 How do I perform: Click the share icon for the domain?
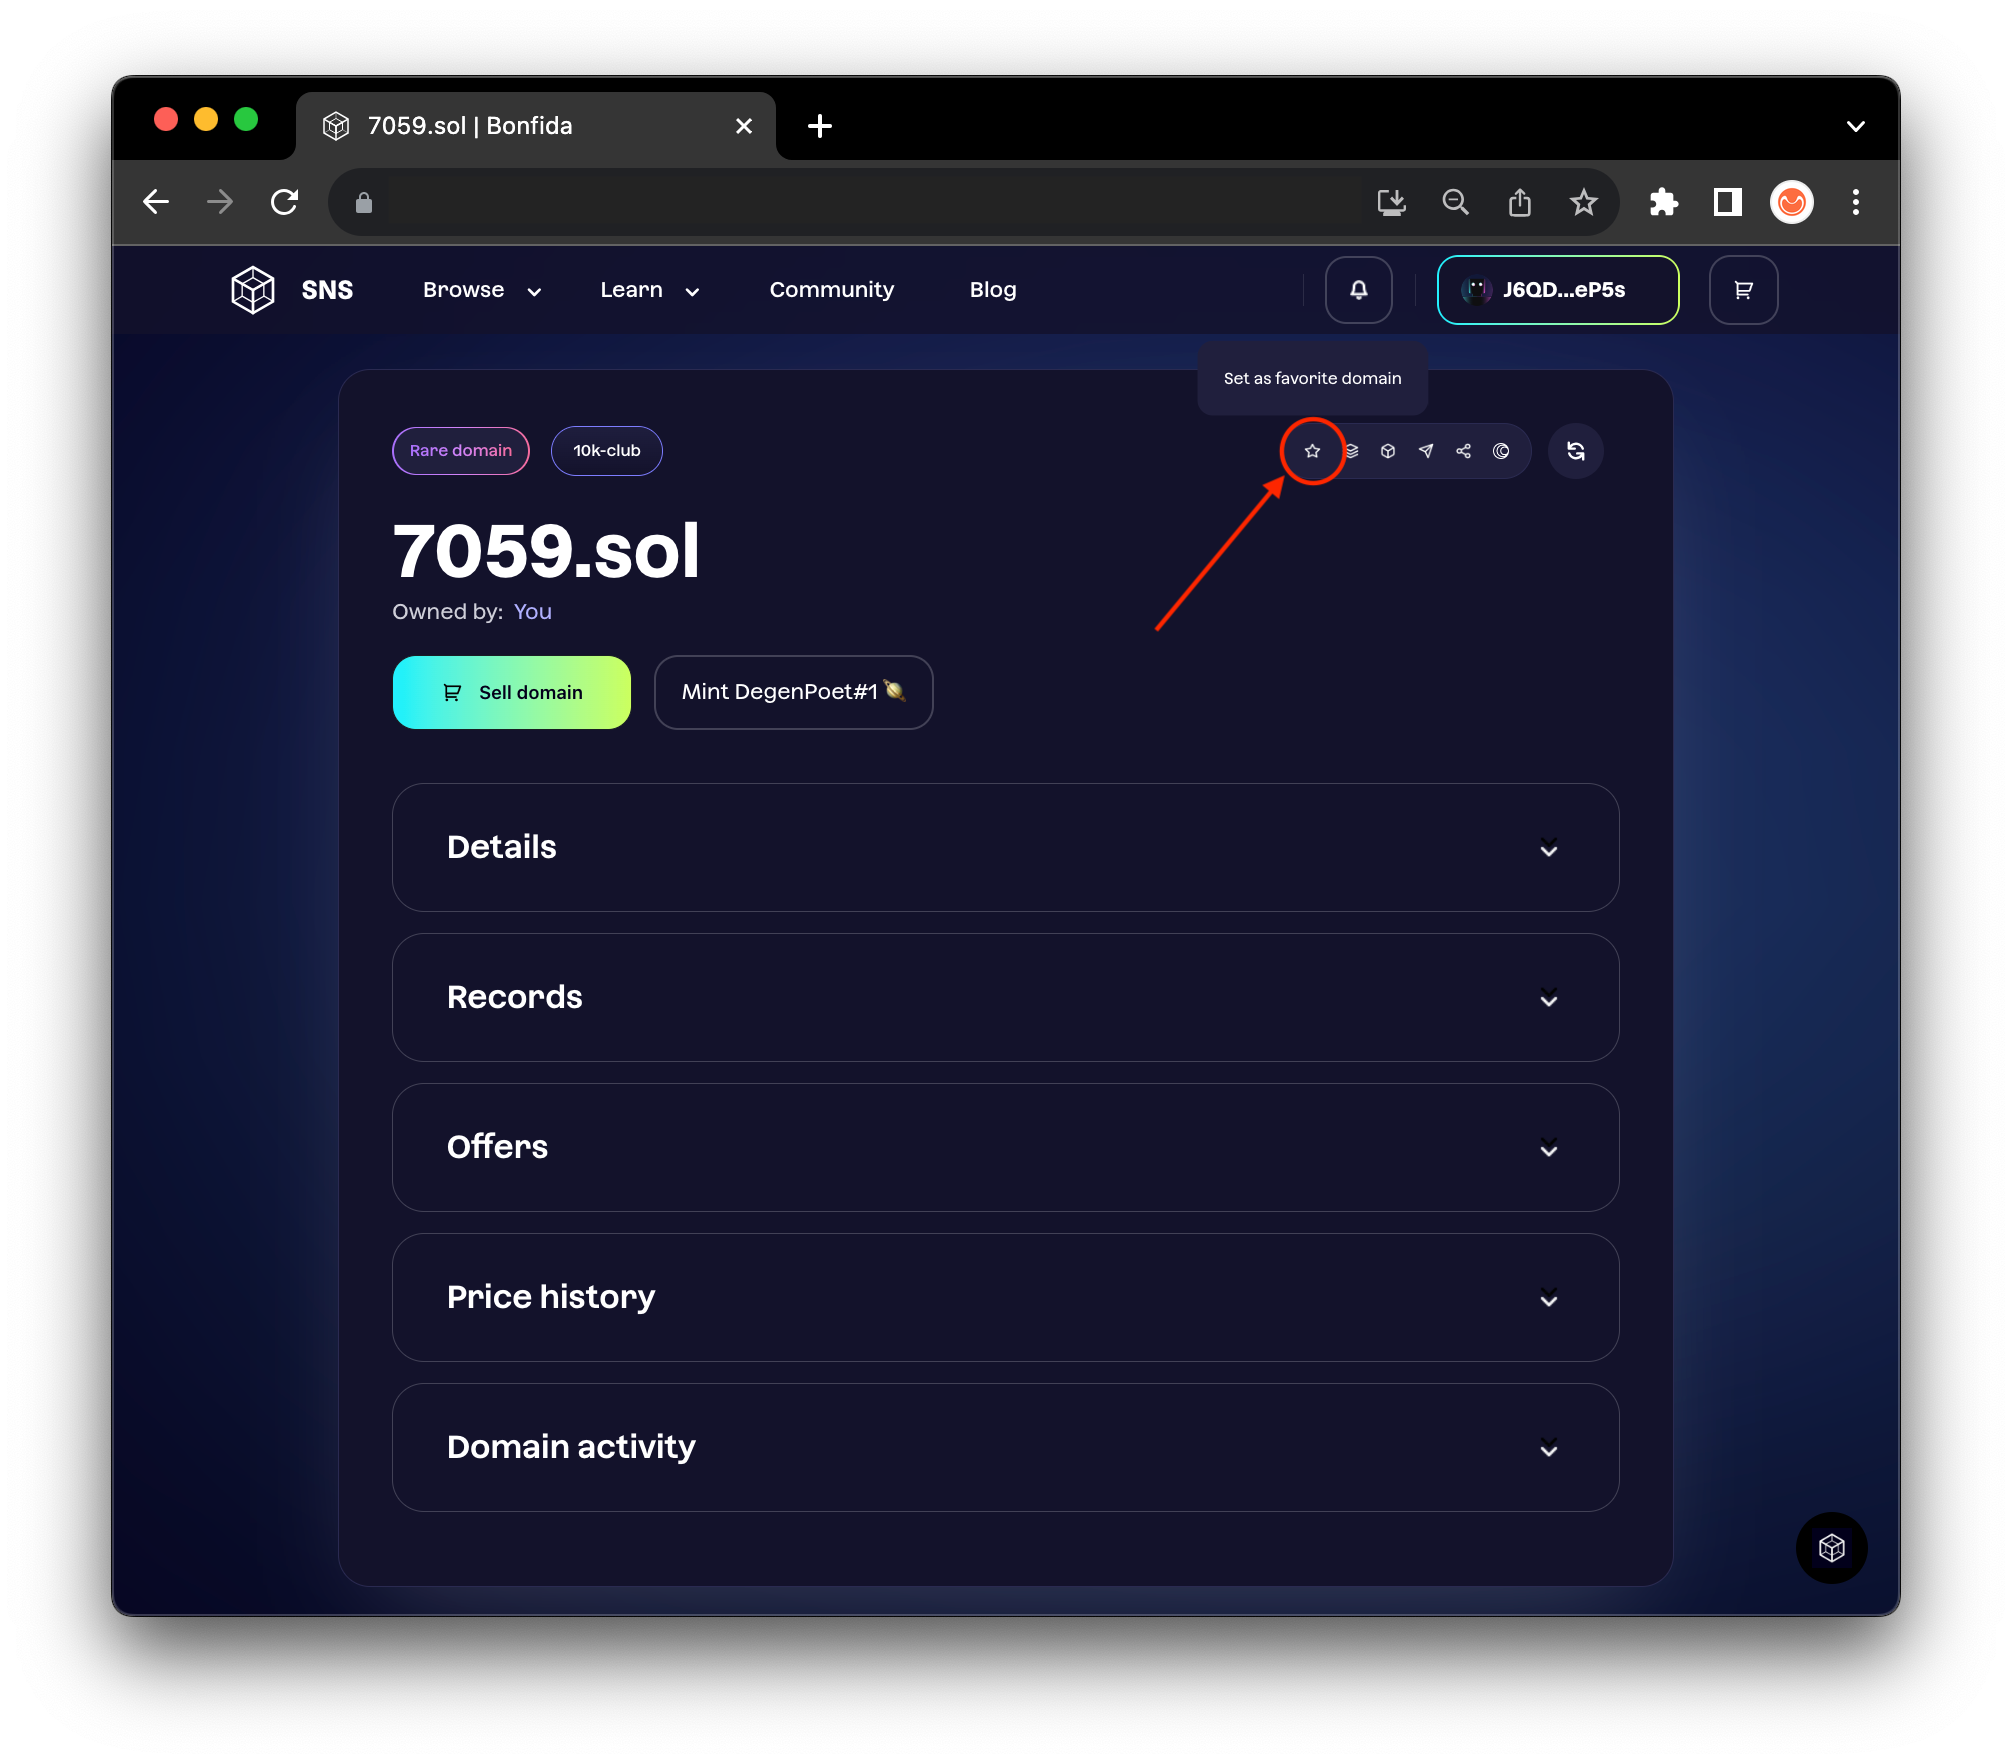[x=1464, y=451]
